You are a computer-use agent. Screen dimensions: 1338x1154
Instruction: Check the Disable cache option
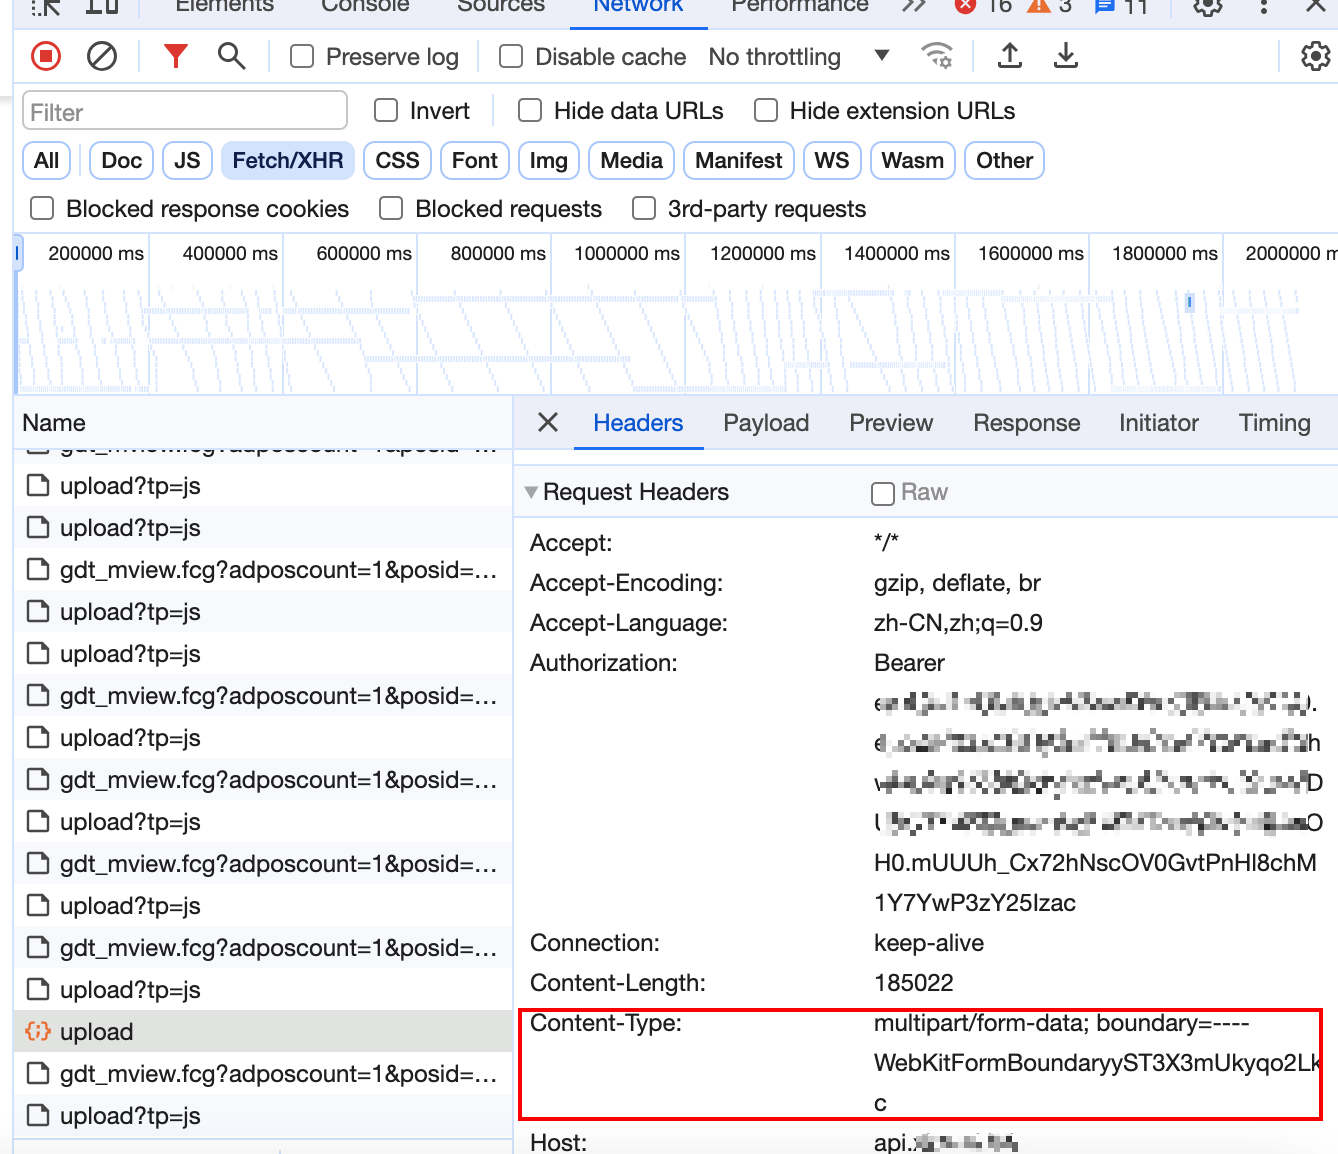coord(511,57)
